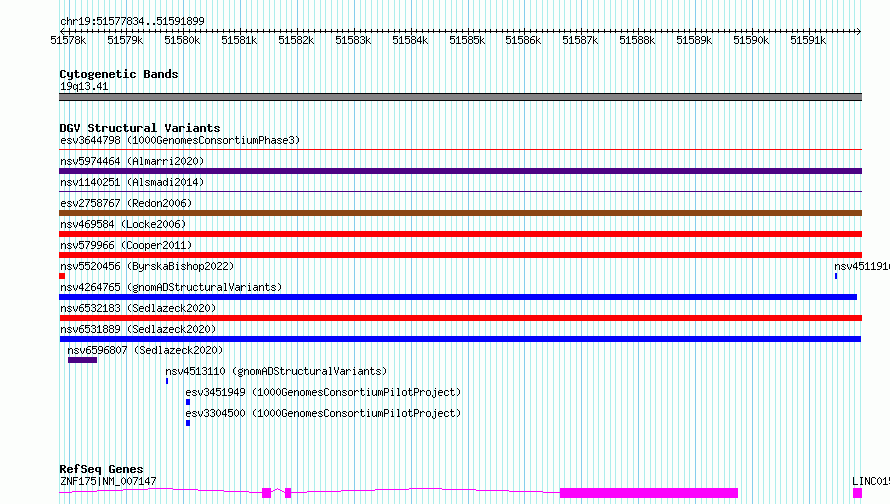Open the RefSeq Genes track heading
Image resolution: width=890 pixels, height=504 pixels.
(x=101, y=469)
